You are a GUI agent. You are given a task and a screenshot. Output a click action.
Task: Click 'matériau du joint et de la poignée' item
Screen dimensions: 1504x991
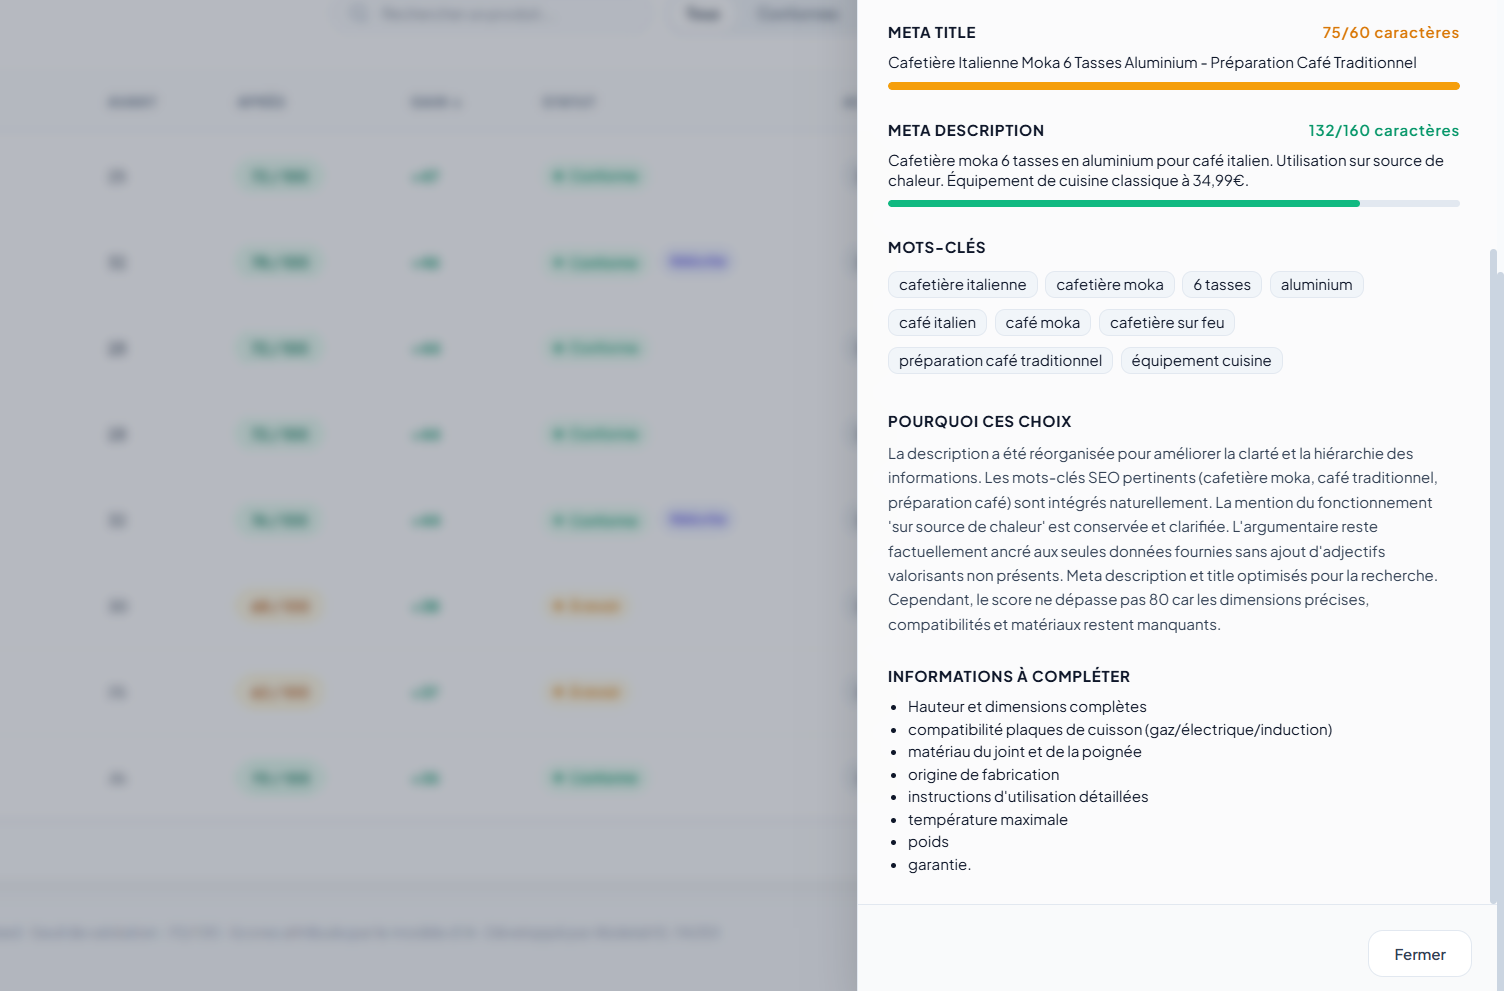1024,752
